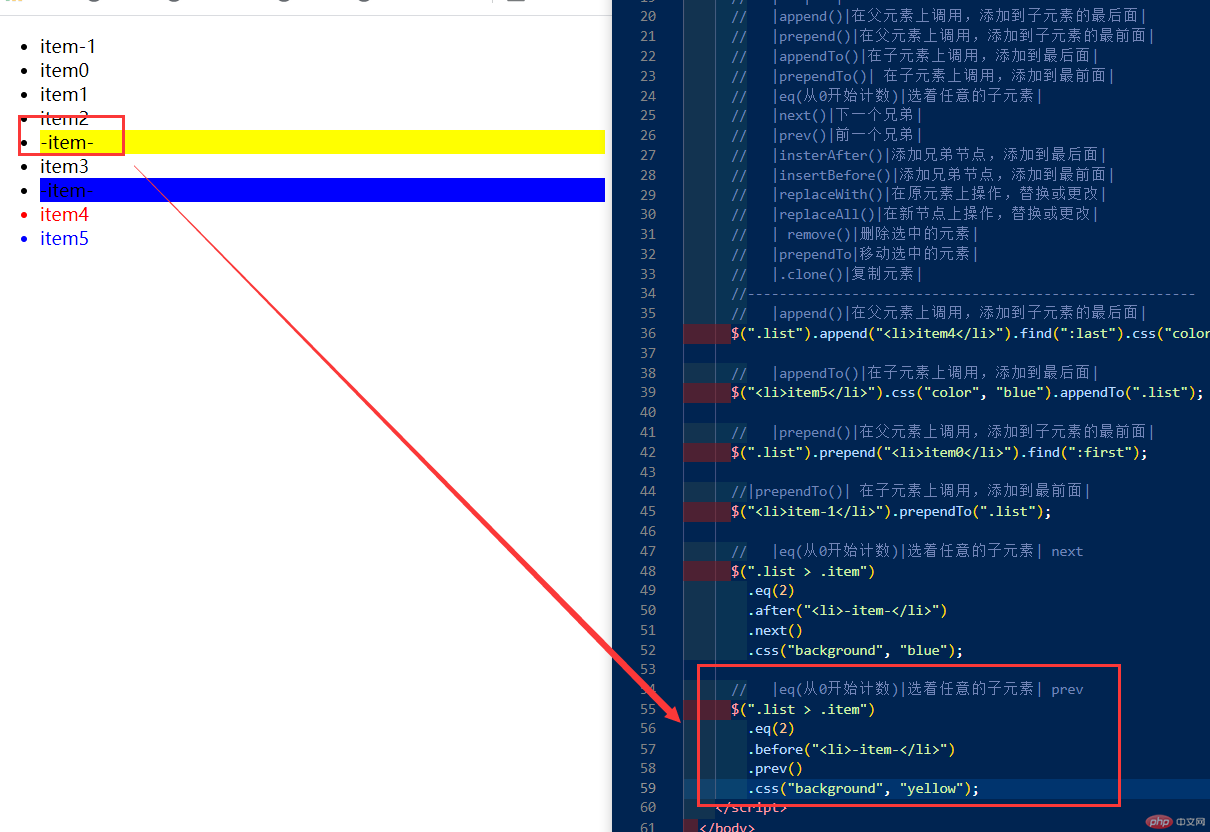Click the 'item3' list entry
This screenshot has width=1210, height=832.
[x=64, y=166]
